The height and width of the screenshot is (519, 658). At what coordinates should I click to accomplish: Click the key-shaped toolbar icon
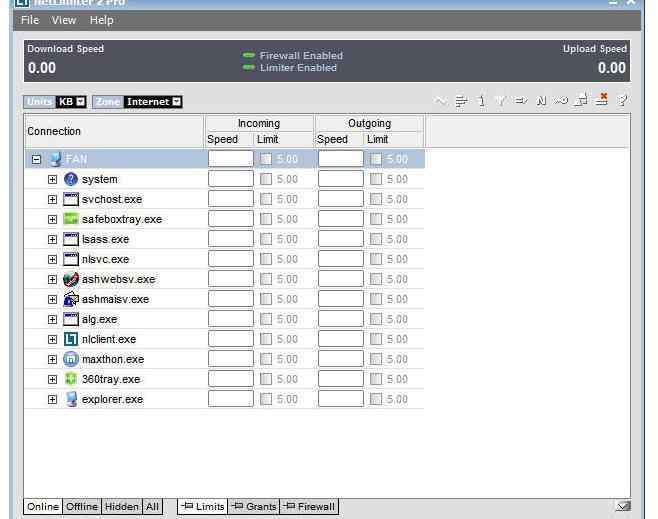pos(561,101)
